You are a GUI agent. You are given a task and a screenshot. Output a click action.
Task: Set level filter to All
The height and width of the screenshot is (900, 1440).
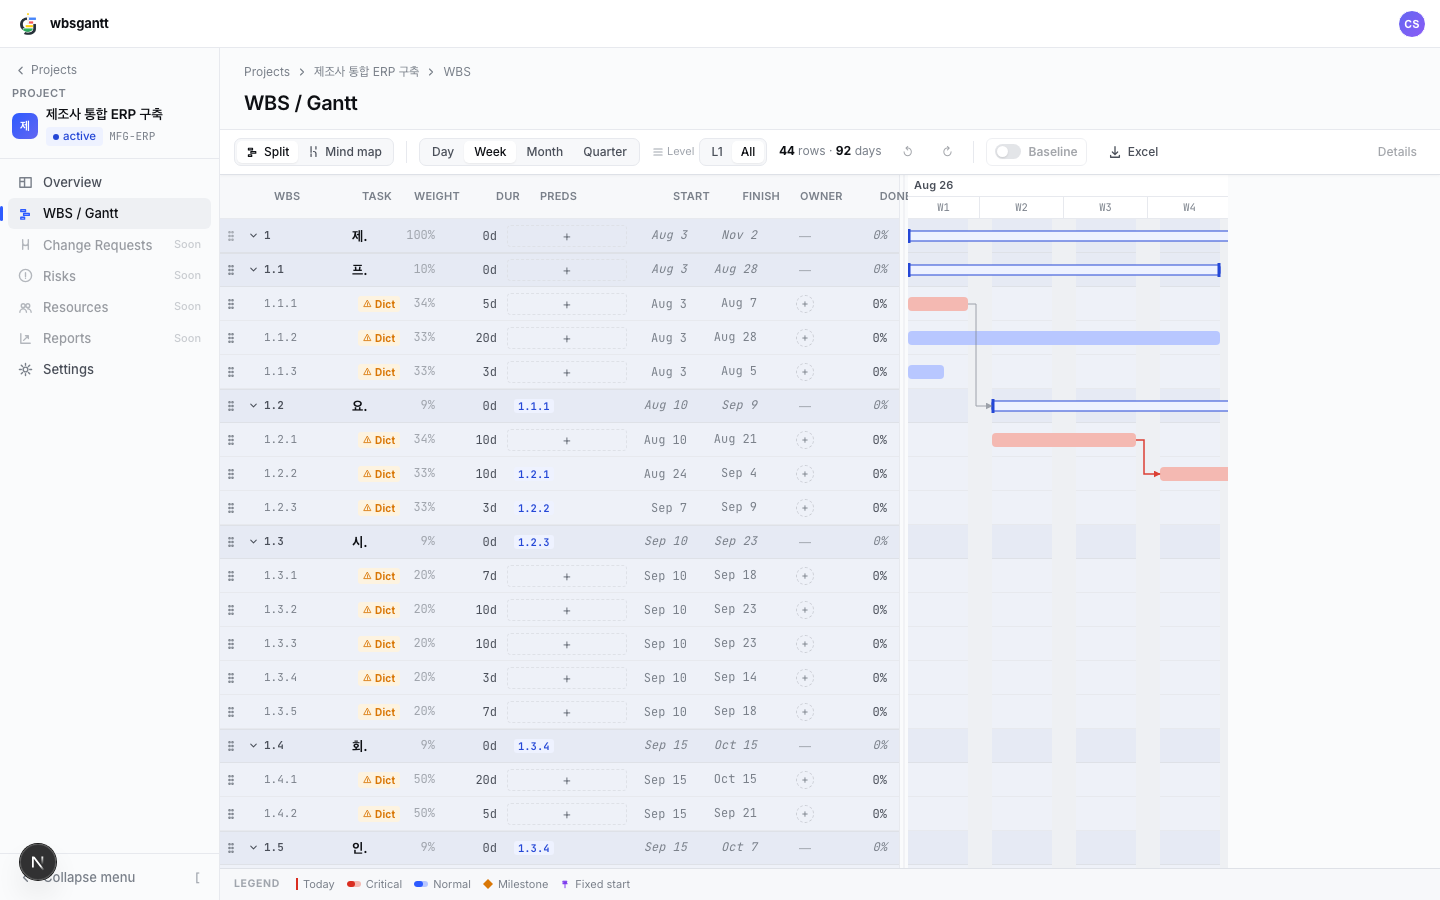tap(748, 152)
